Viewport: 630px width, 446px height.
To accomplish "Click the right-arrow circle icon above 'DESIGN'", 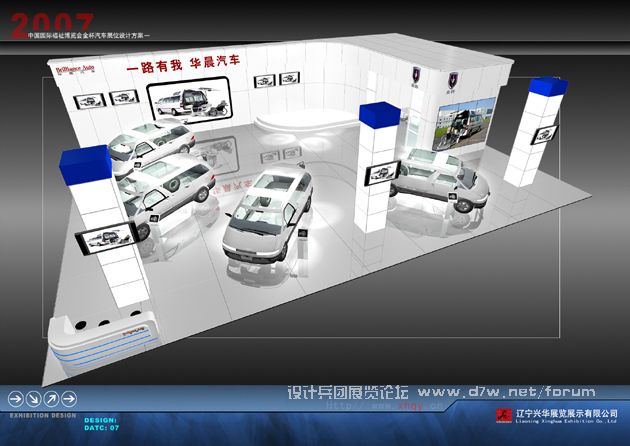I will [69, 399].
